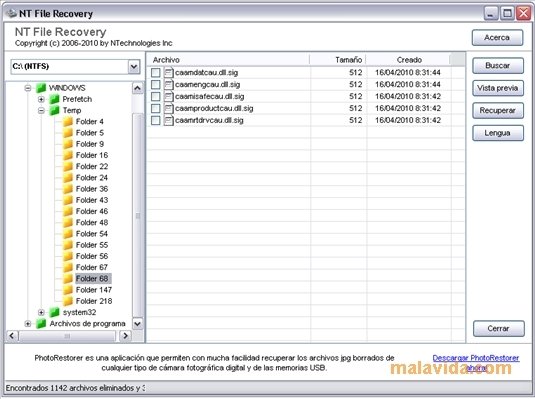Click the file icon of caamproductcau.dll.sig
535x399 pixels.
pos(169,108)
